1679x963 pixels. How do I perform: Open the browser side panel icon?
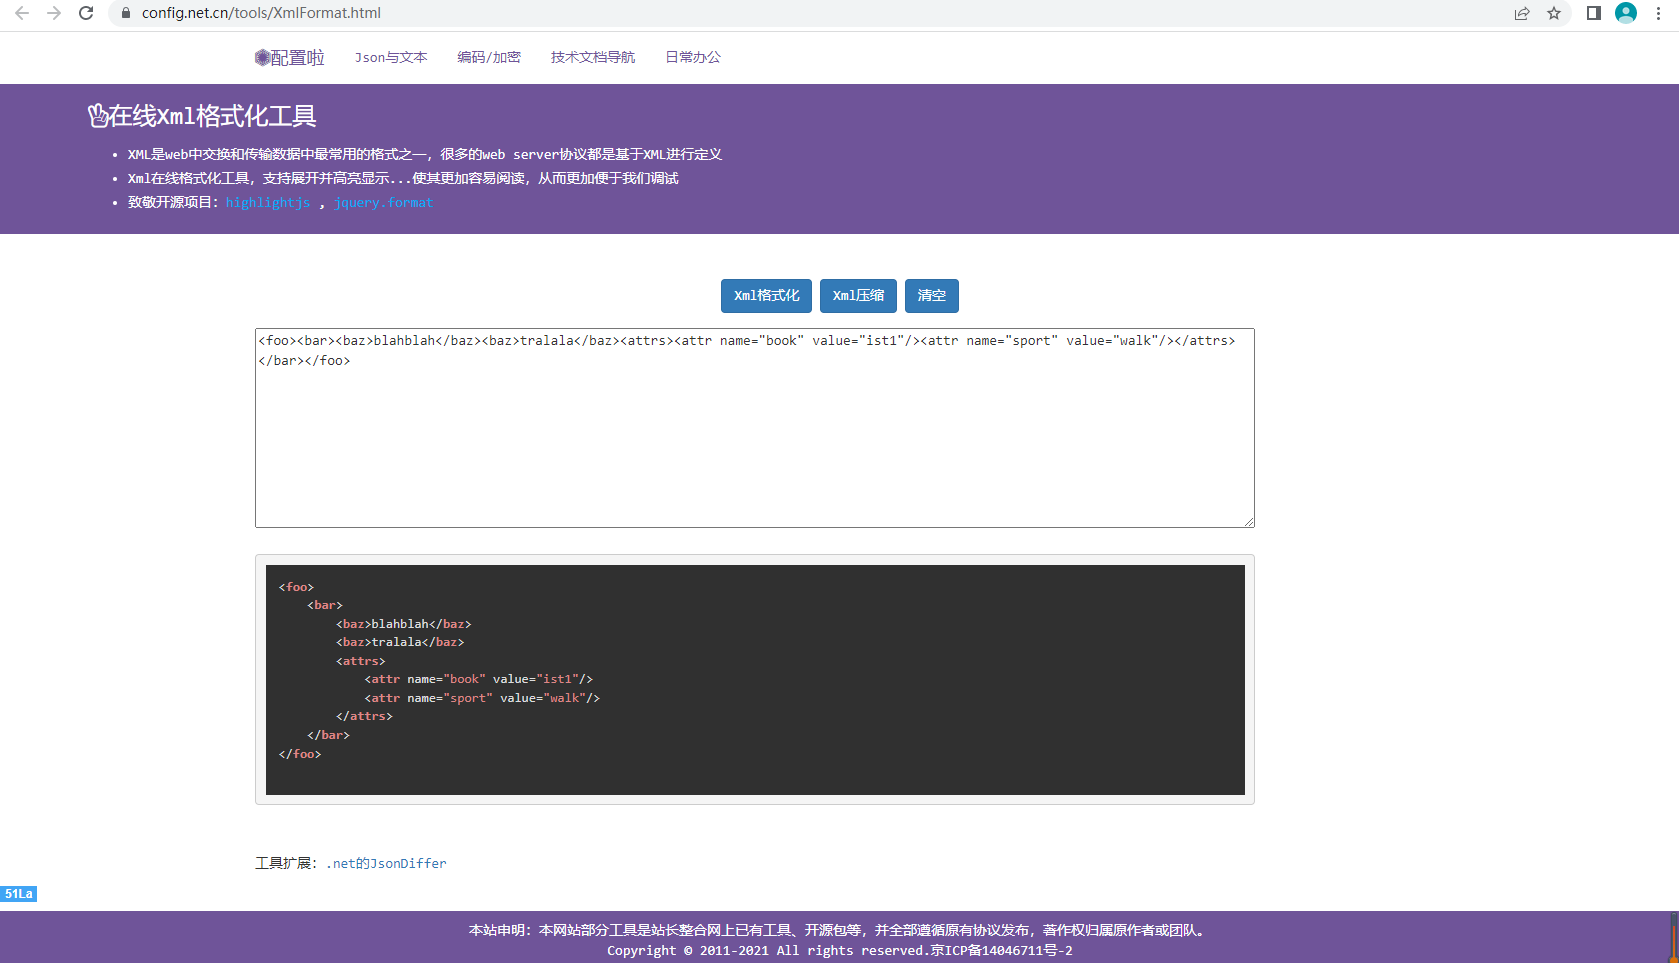tap(1594, 13)
